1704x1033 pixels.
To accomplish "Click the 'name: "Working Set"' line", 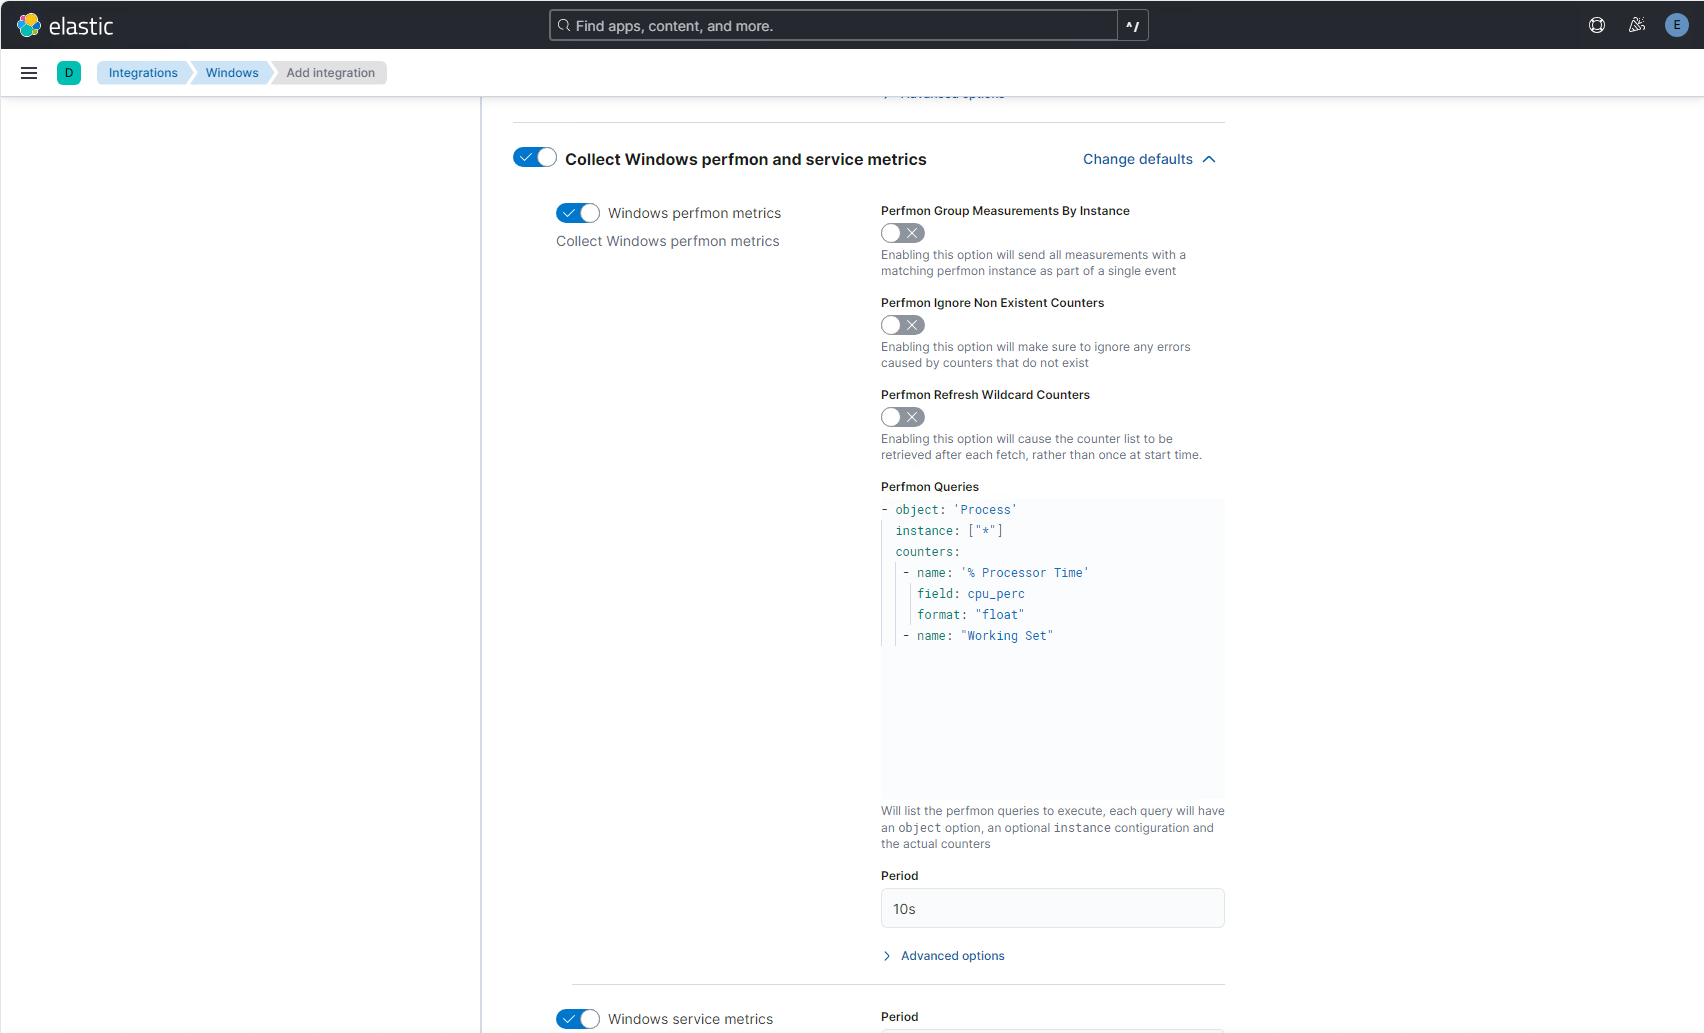I will point(978,636).
